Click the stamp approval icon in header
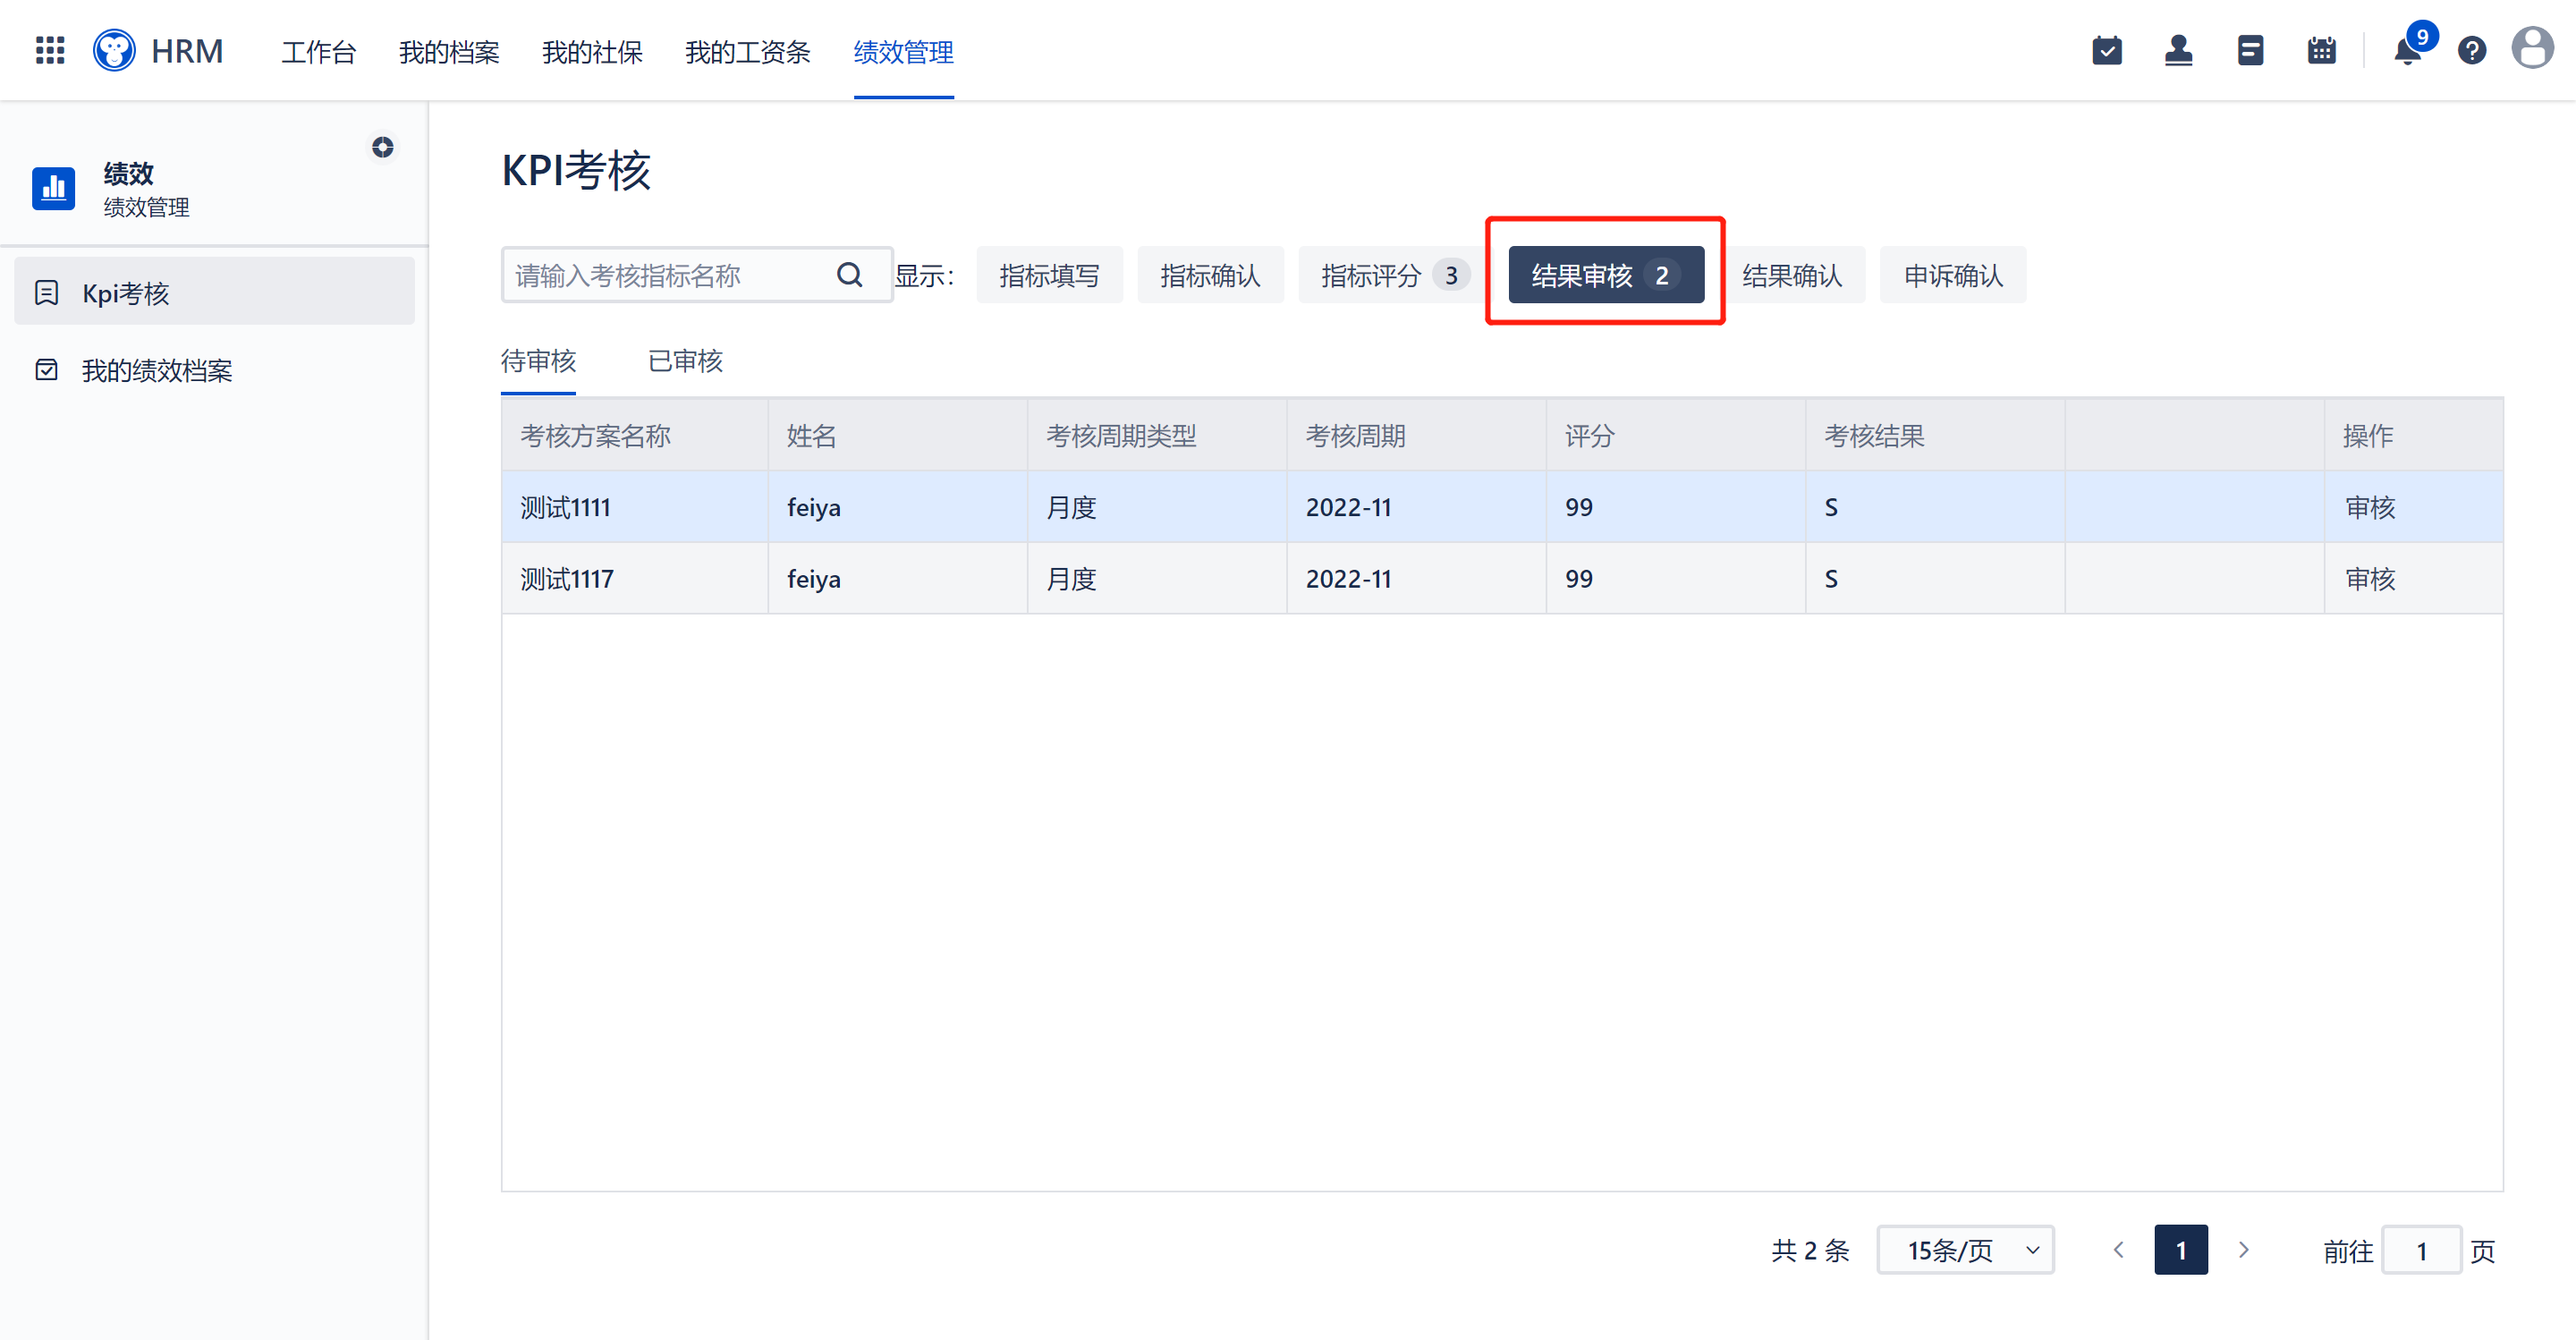 (x=2178, y=50)
